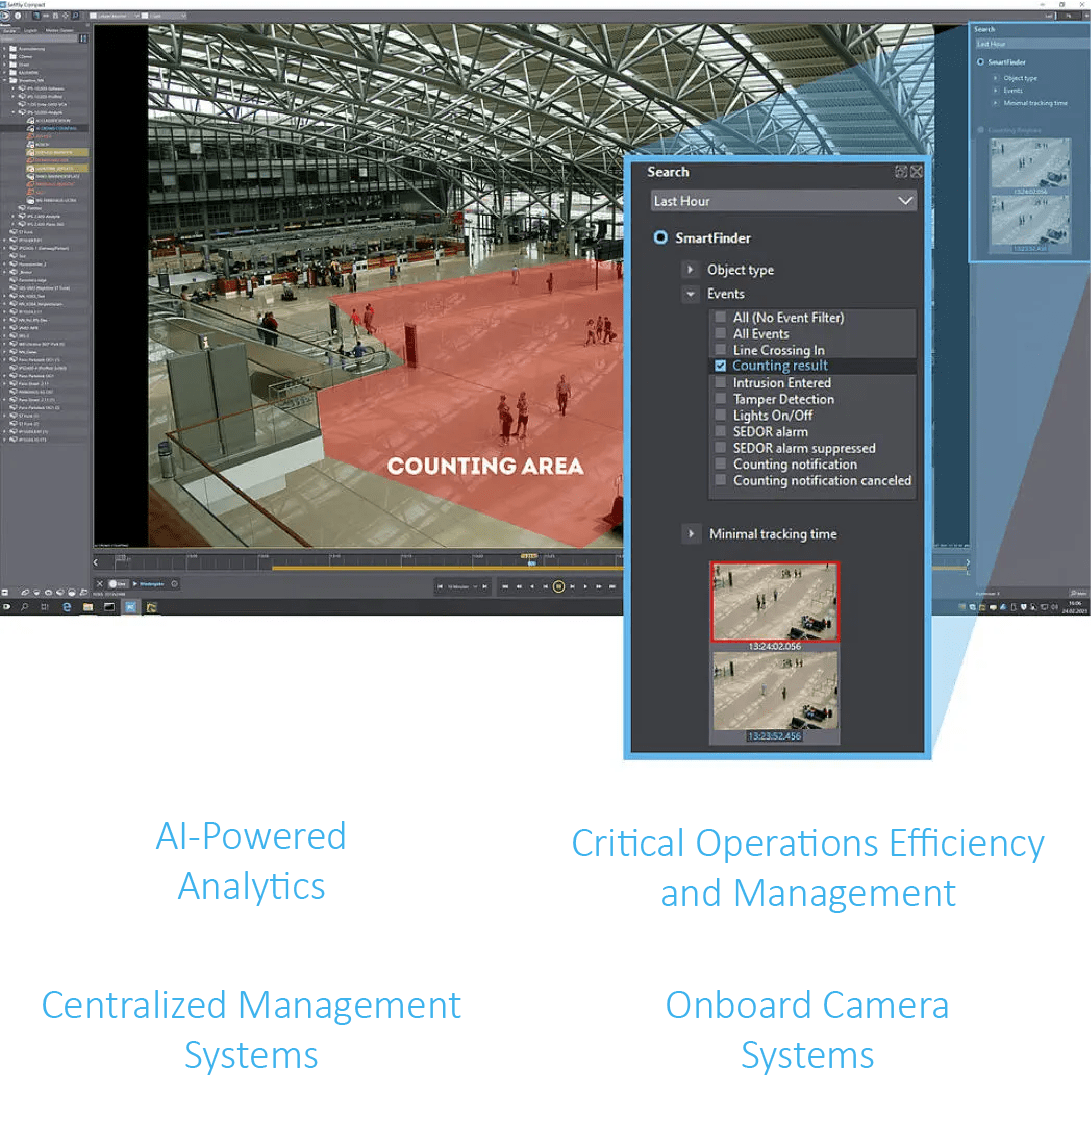The image size is (1091, 1138).
Task: Expand the Object type section
Action: click(689, 269)
